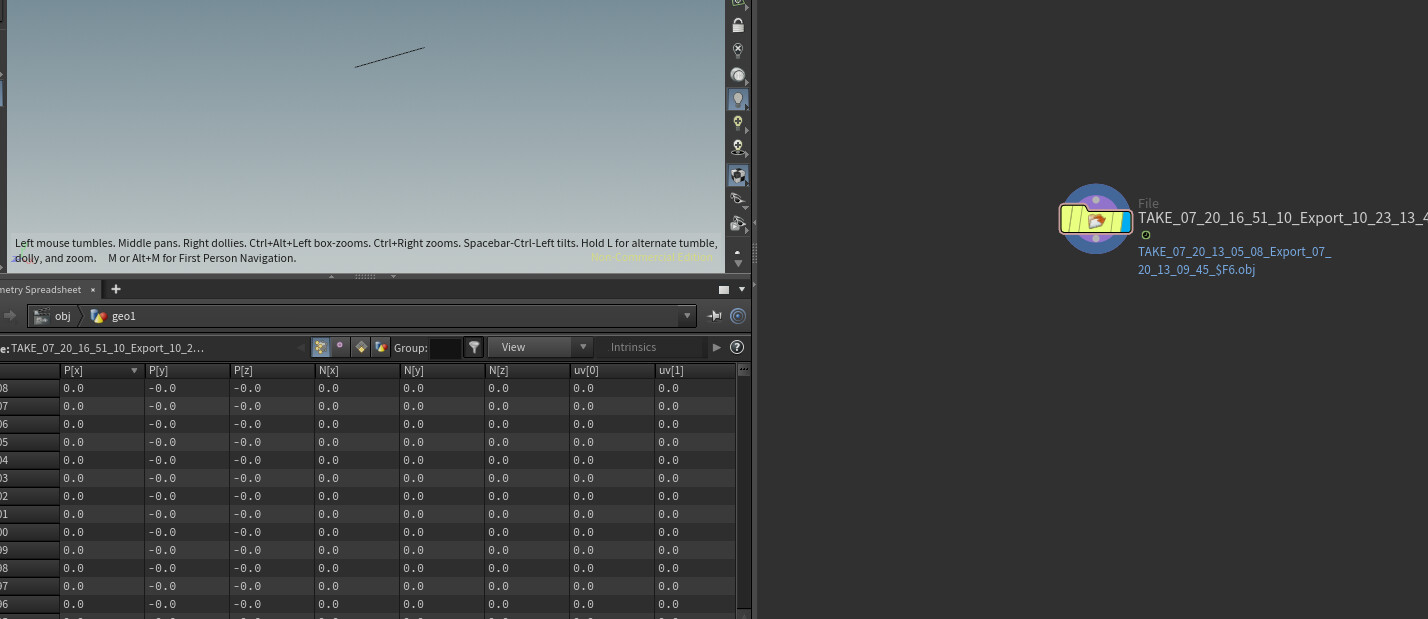Show points attributes in spreadsheet

pyautogui.click(x=321, y=347)
